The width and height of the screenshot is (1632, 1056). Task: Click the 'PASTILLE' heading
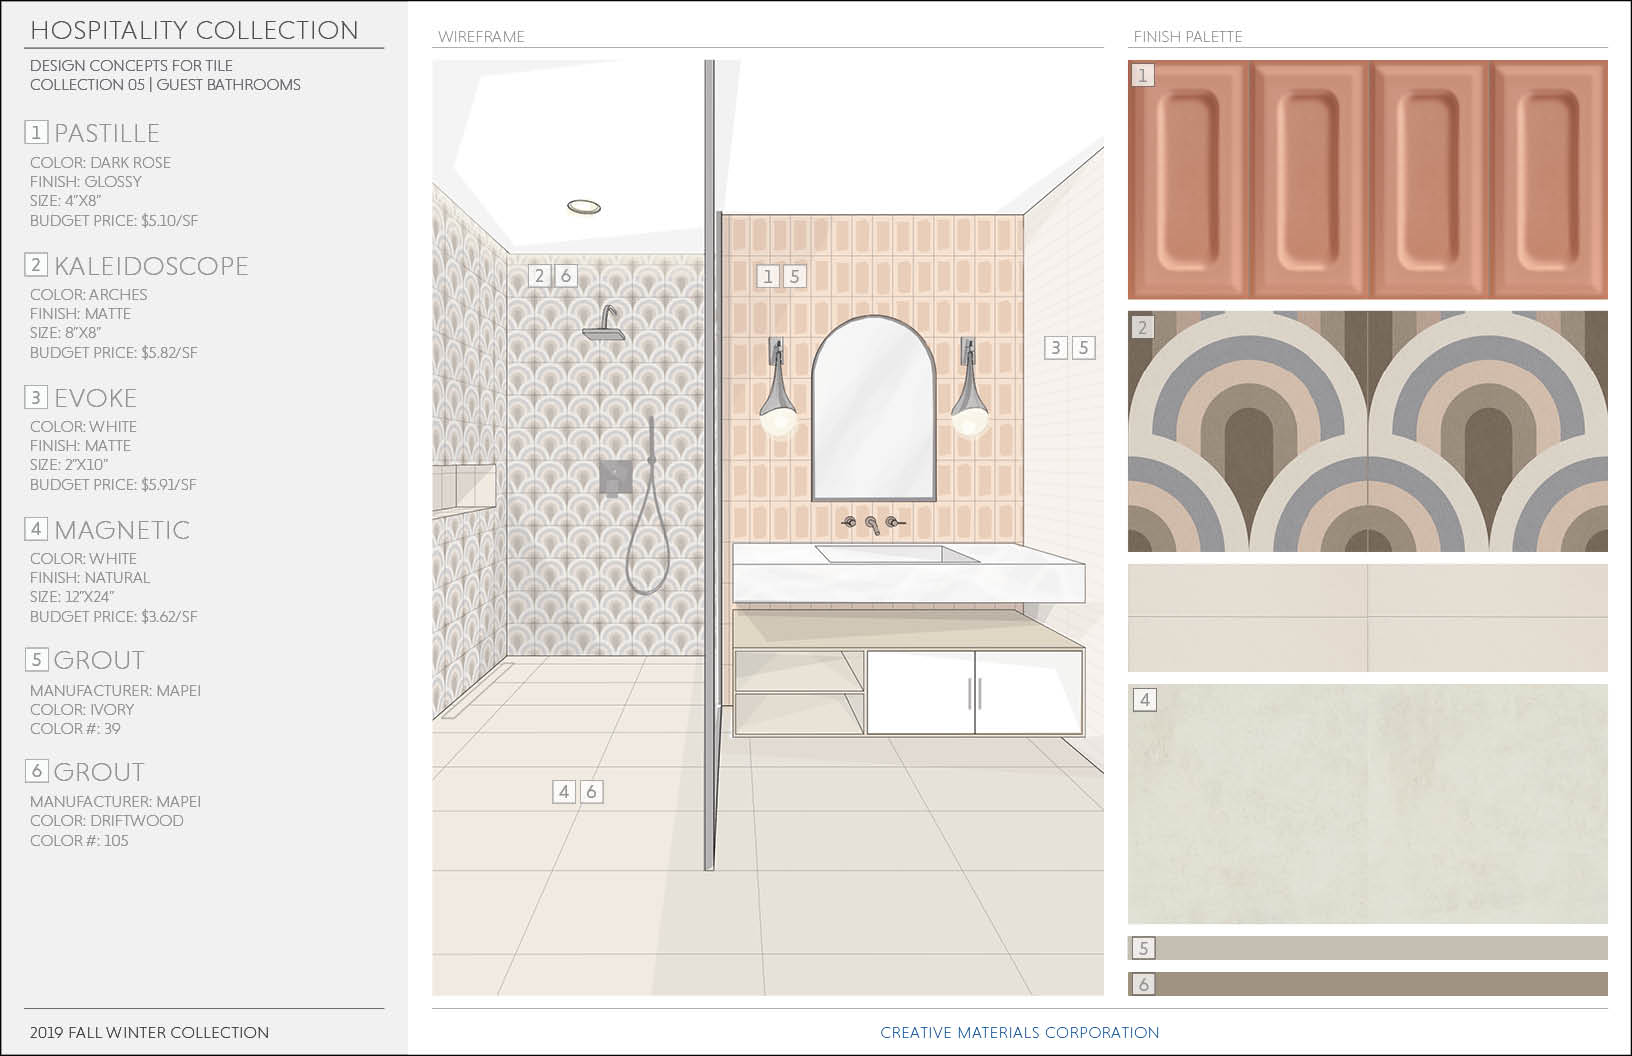tap(107, 133)
